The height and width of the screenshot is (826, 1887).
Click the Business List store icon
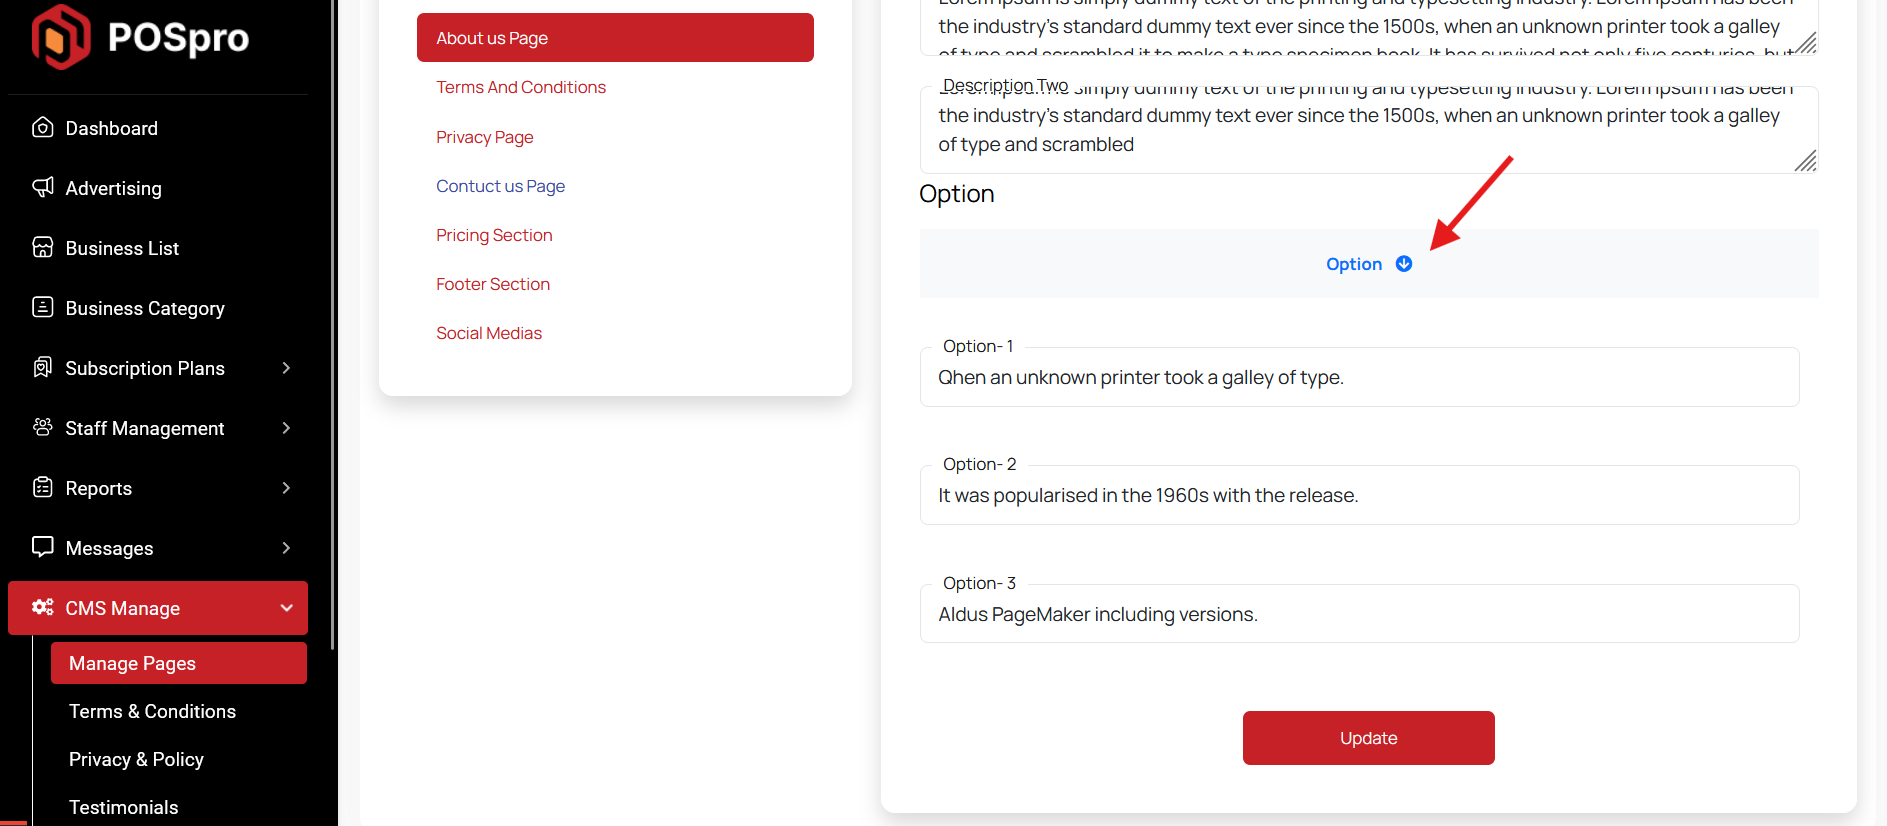tap(42, 247)
